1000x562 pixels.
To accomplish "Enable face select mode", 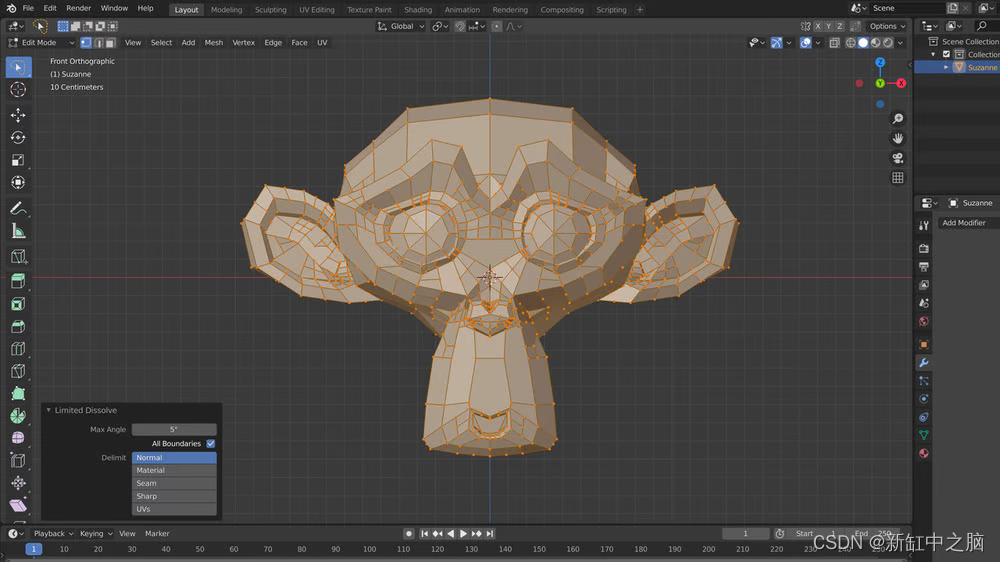I will click(110, 43).
